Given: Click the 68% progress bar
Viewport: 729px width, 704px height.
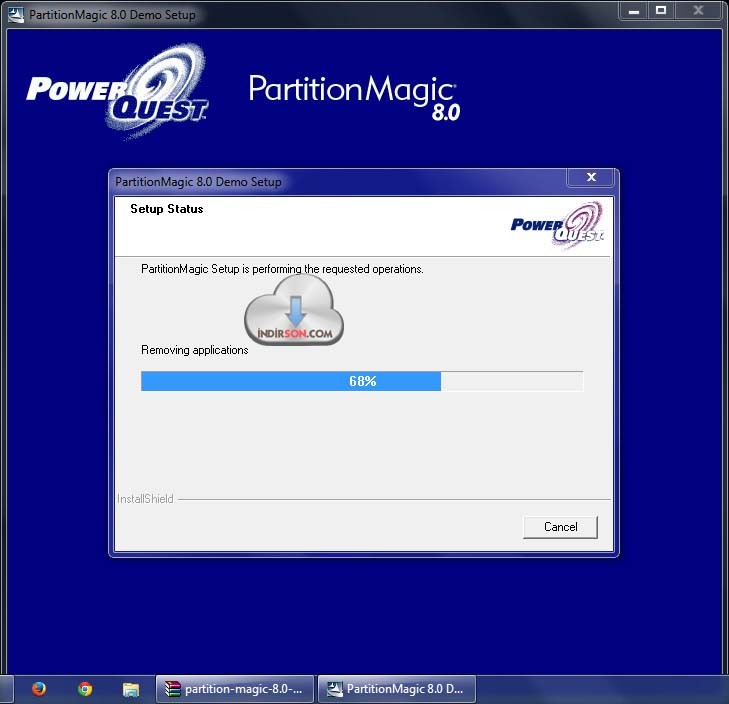Looking at the screenshot, I should 362,381.
